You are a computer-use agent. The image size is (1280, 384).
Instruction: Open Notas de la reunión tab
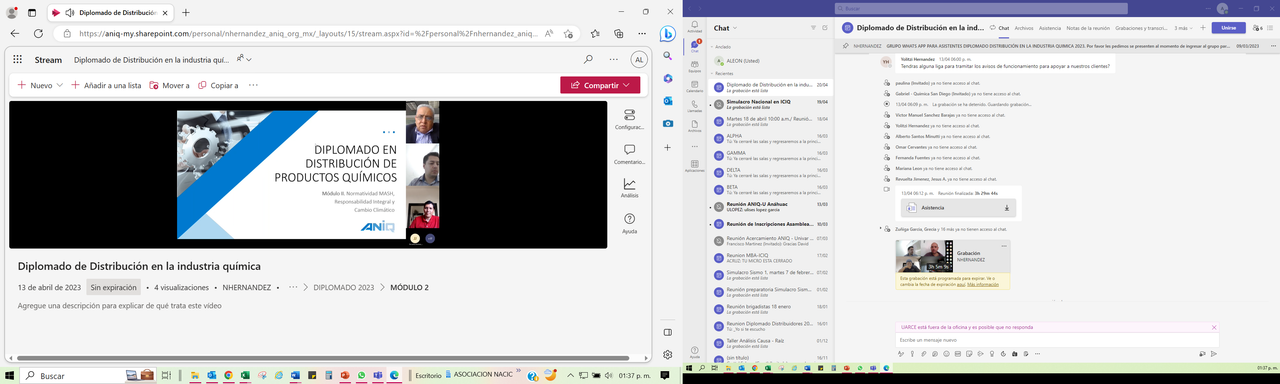(1087, 28)
